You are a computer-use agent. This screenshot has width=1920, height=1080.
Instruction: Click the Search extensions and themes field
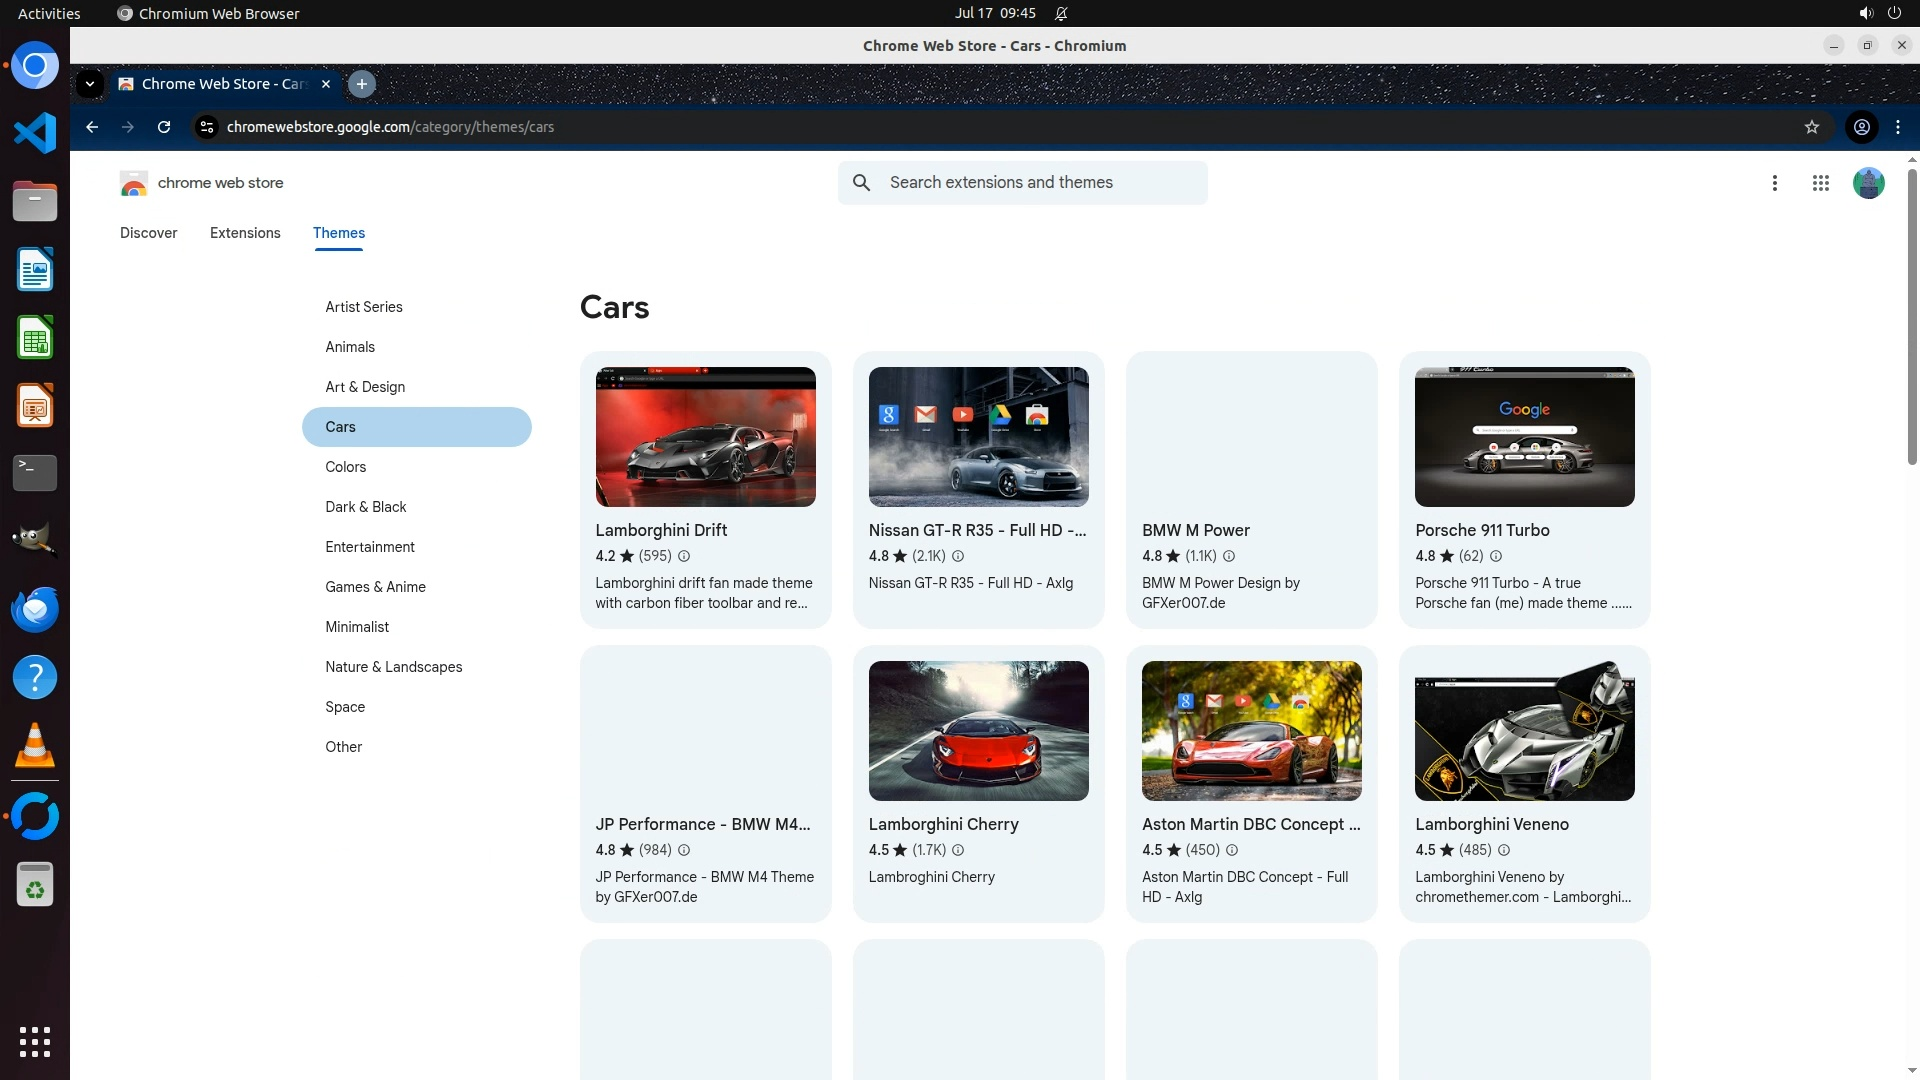point(1040,183)
